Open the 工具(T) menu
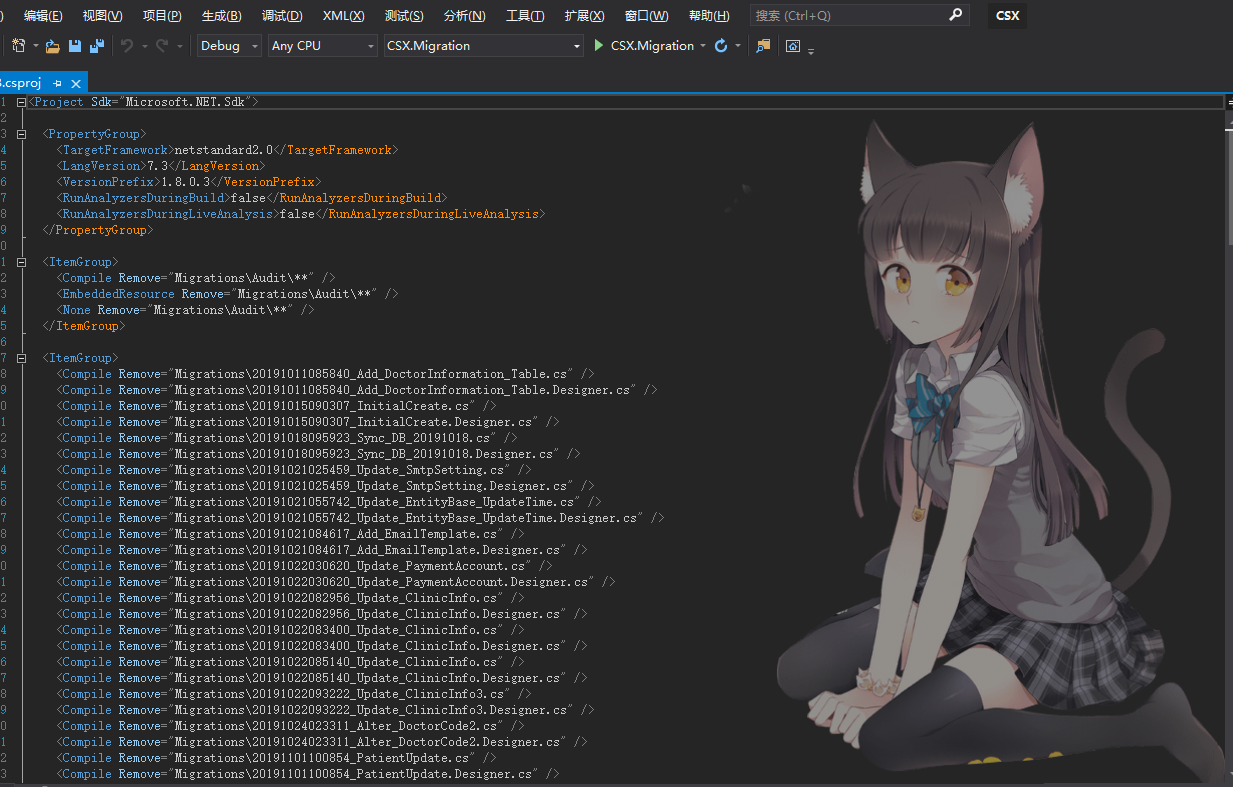 (525, 16)
